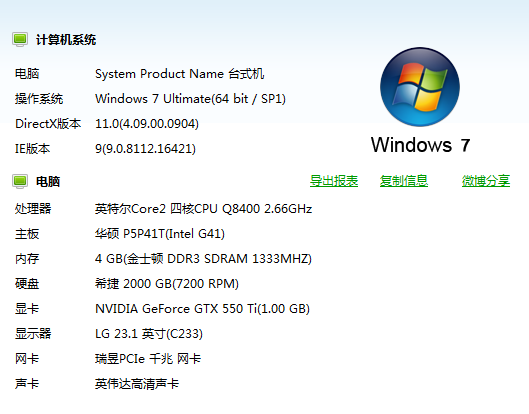Click the System Product Name 台式机 text
This screenshot has width=529, height=414.
click(x=179, y=74)
